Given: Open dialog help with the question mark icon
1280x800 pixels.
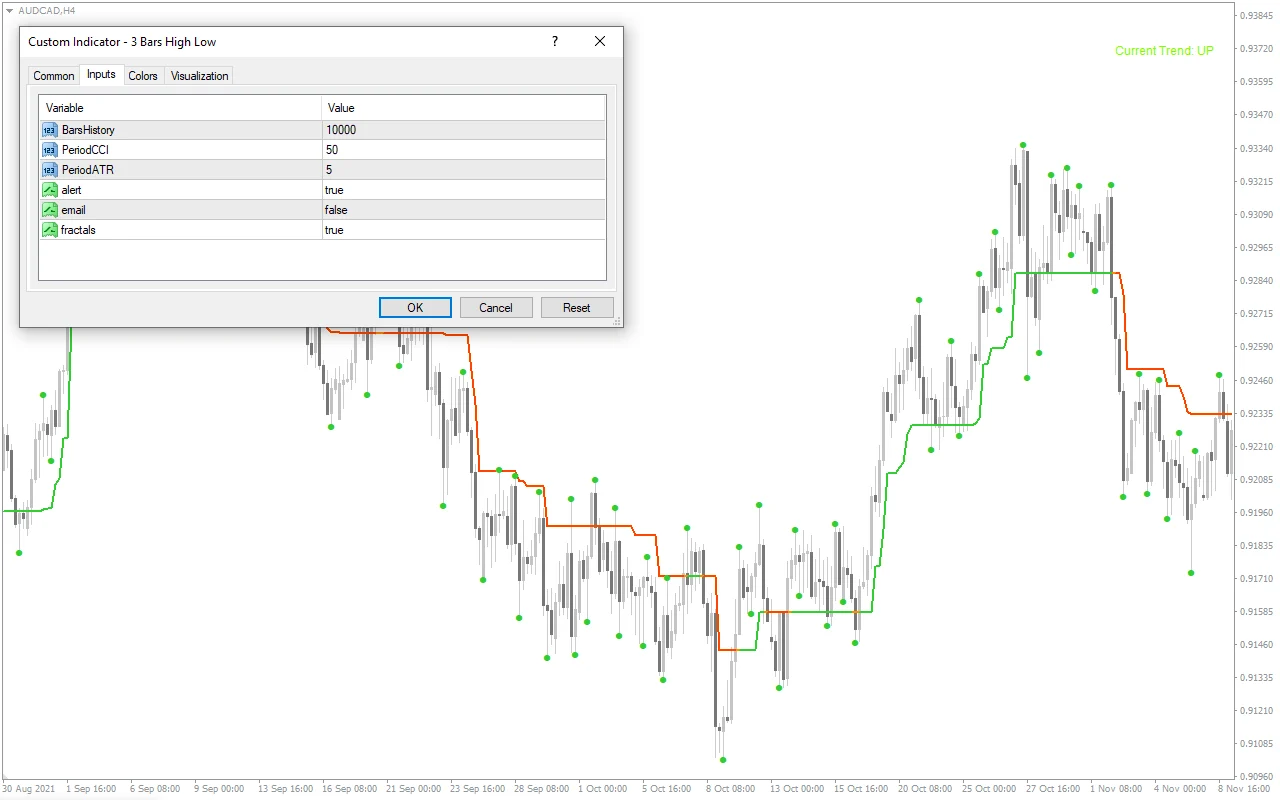Looking at the screenshot, I should coord(554,42).
